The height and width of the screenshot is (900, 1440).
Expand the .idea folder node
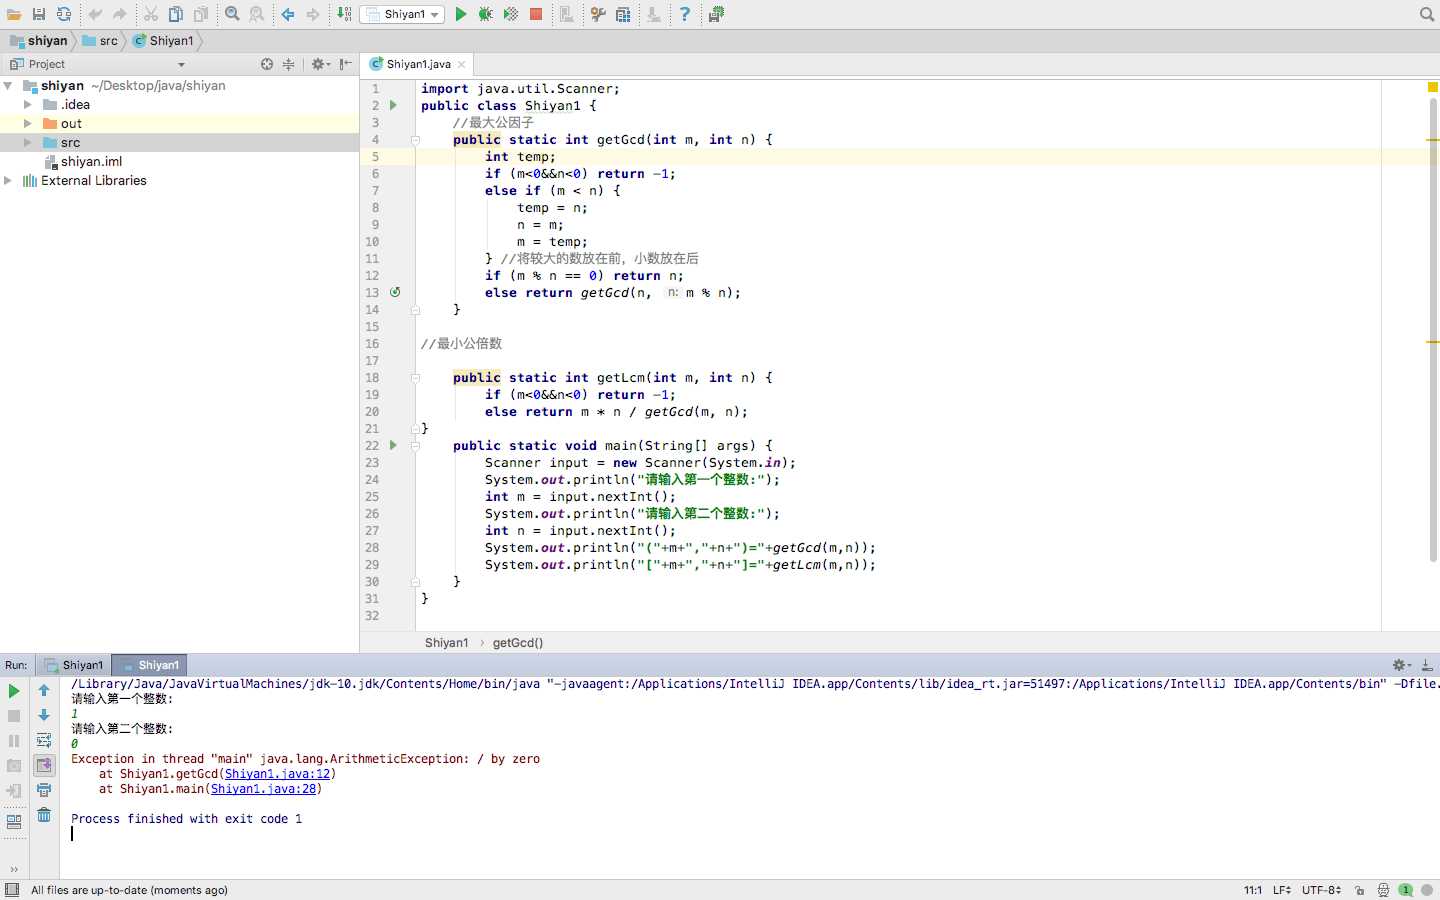pyautogui.click(x=28, y=105)
